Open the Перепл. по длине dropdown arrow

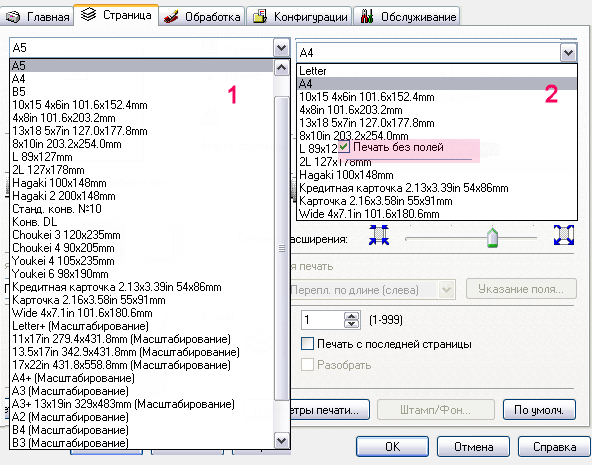pos(446,290)
